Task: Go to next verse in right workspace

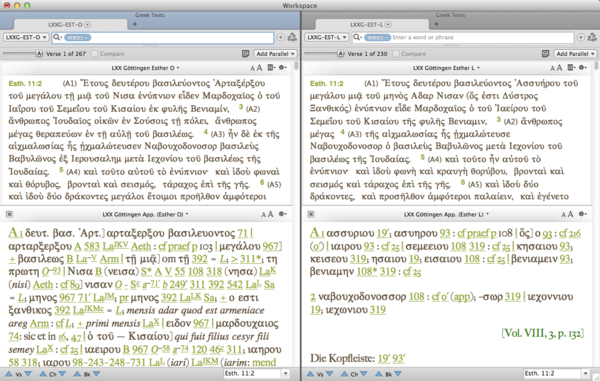Action: pos(329,374)
